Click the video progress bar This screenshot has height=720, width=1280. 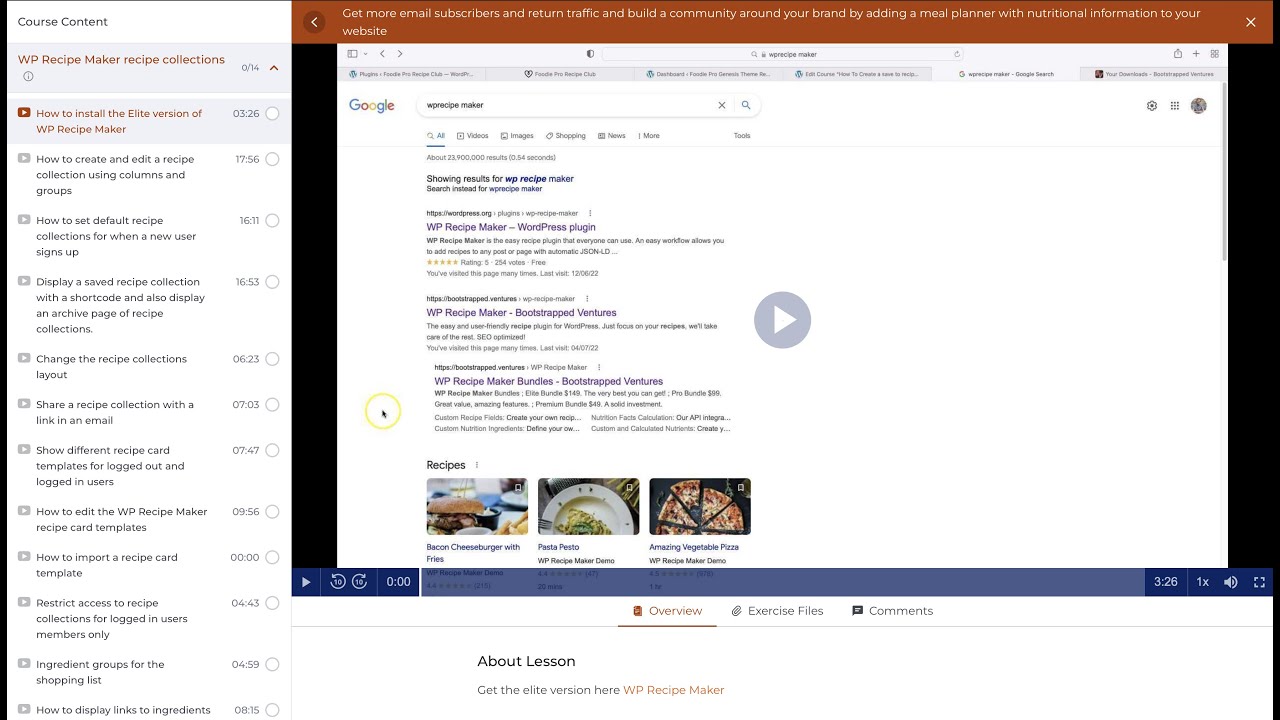782,582
